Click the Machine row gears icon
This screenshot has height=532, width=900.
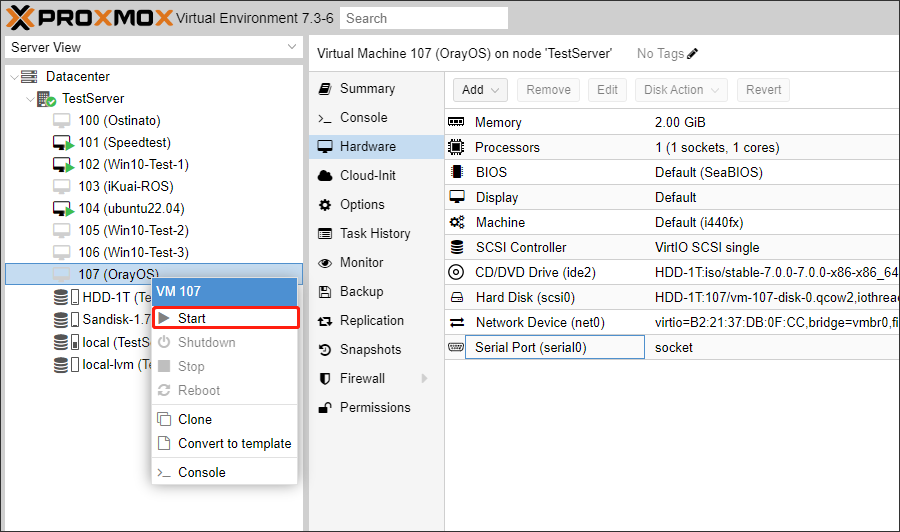457,222
